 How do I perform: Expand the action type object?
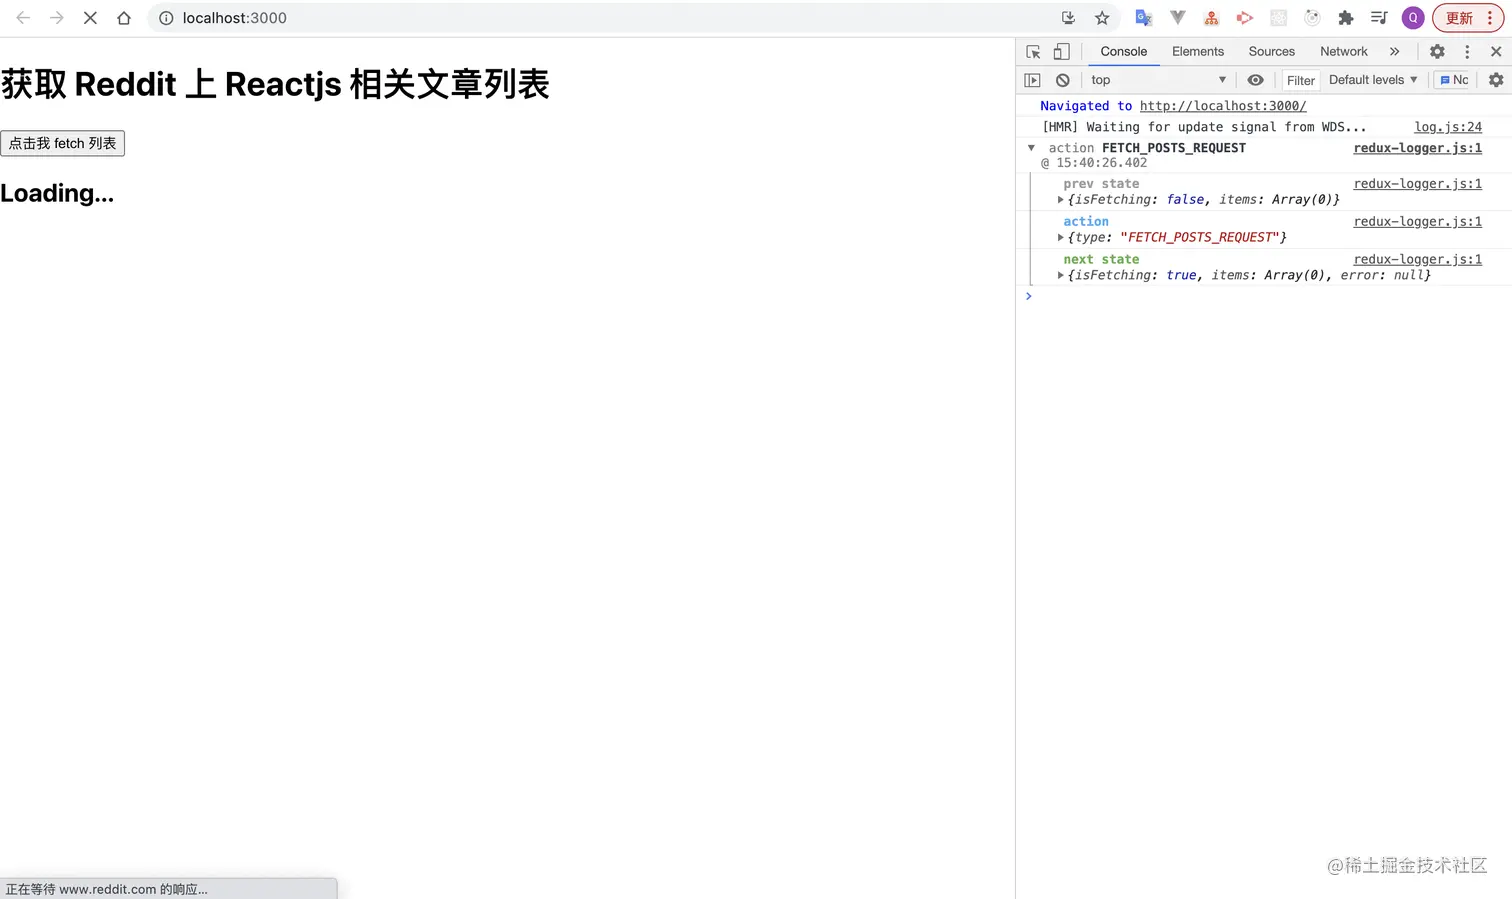coord(1060,238)
